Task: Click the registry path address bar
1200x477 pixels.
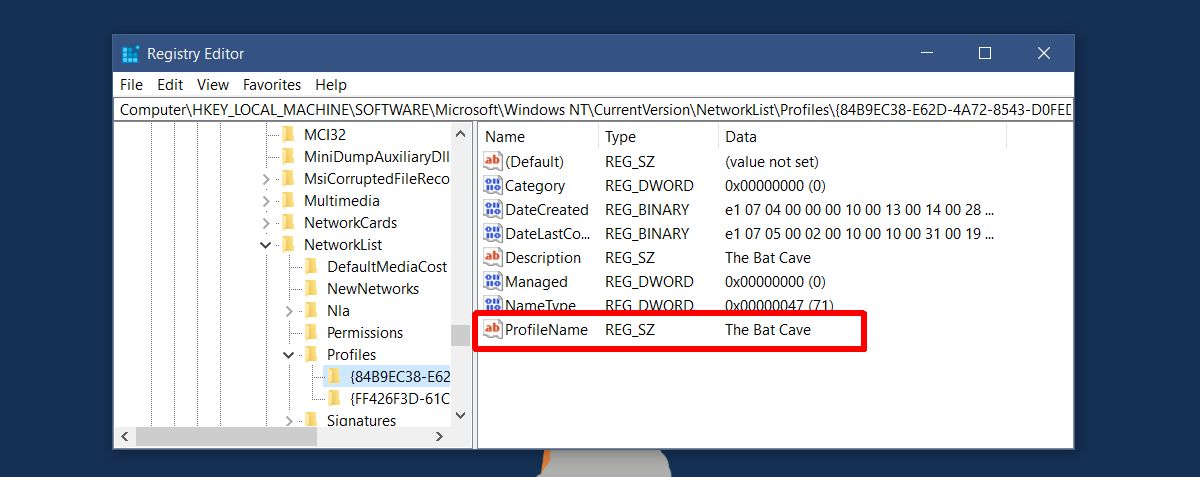Action: pos(594,109)
